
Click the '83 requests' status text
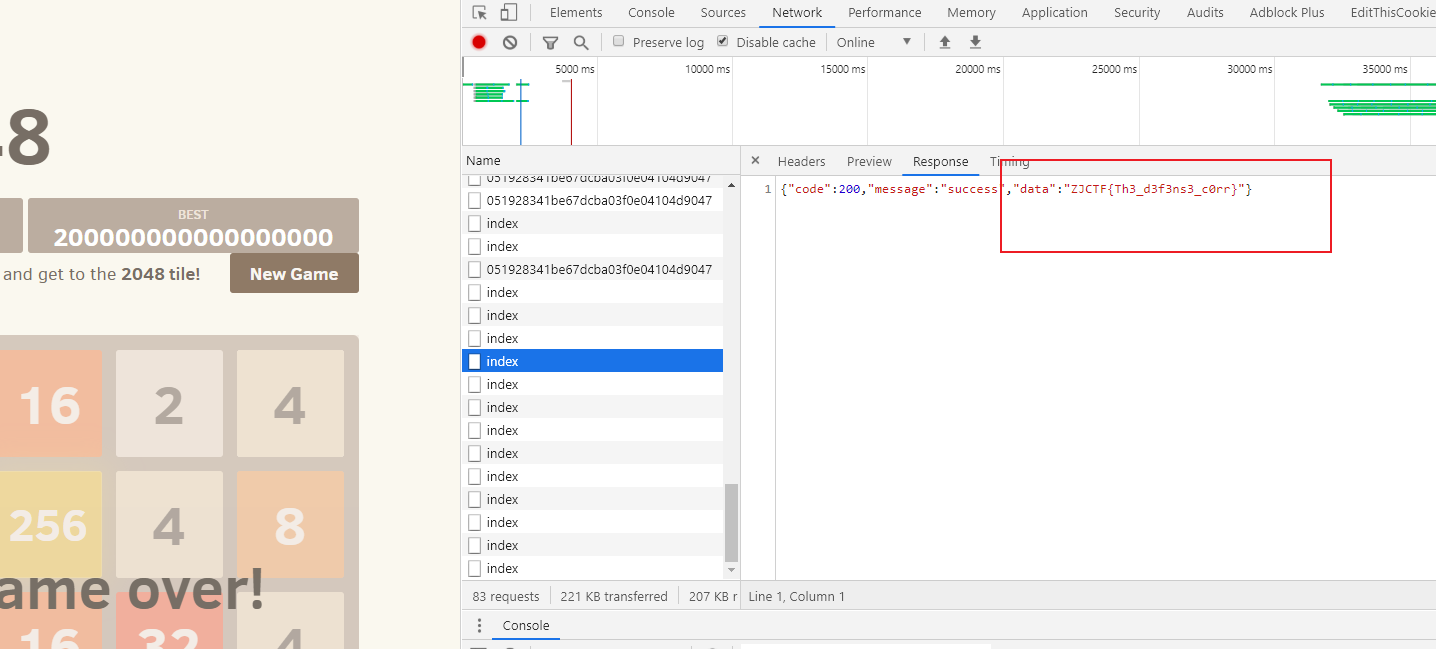pyautogui.click(x=506, y=596)
